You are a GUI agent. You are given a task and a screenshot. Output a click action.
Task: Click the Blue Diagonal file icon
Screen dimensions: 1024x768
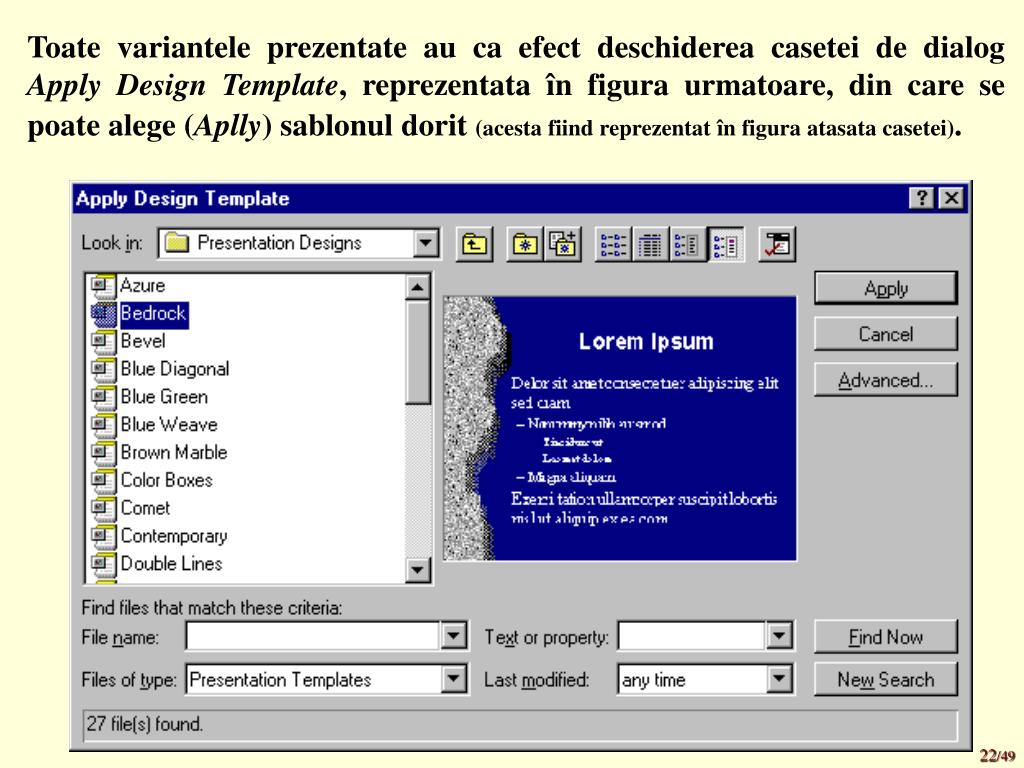[x=103, y=370]
